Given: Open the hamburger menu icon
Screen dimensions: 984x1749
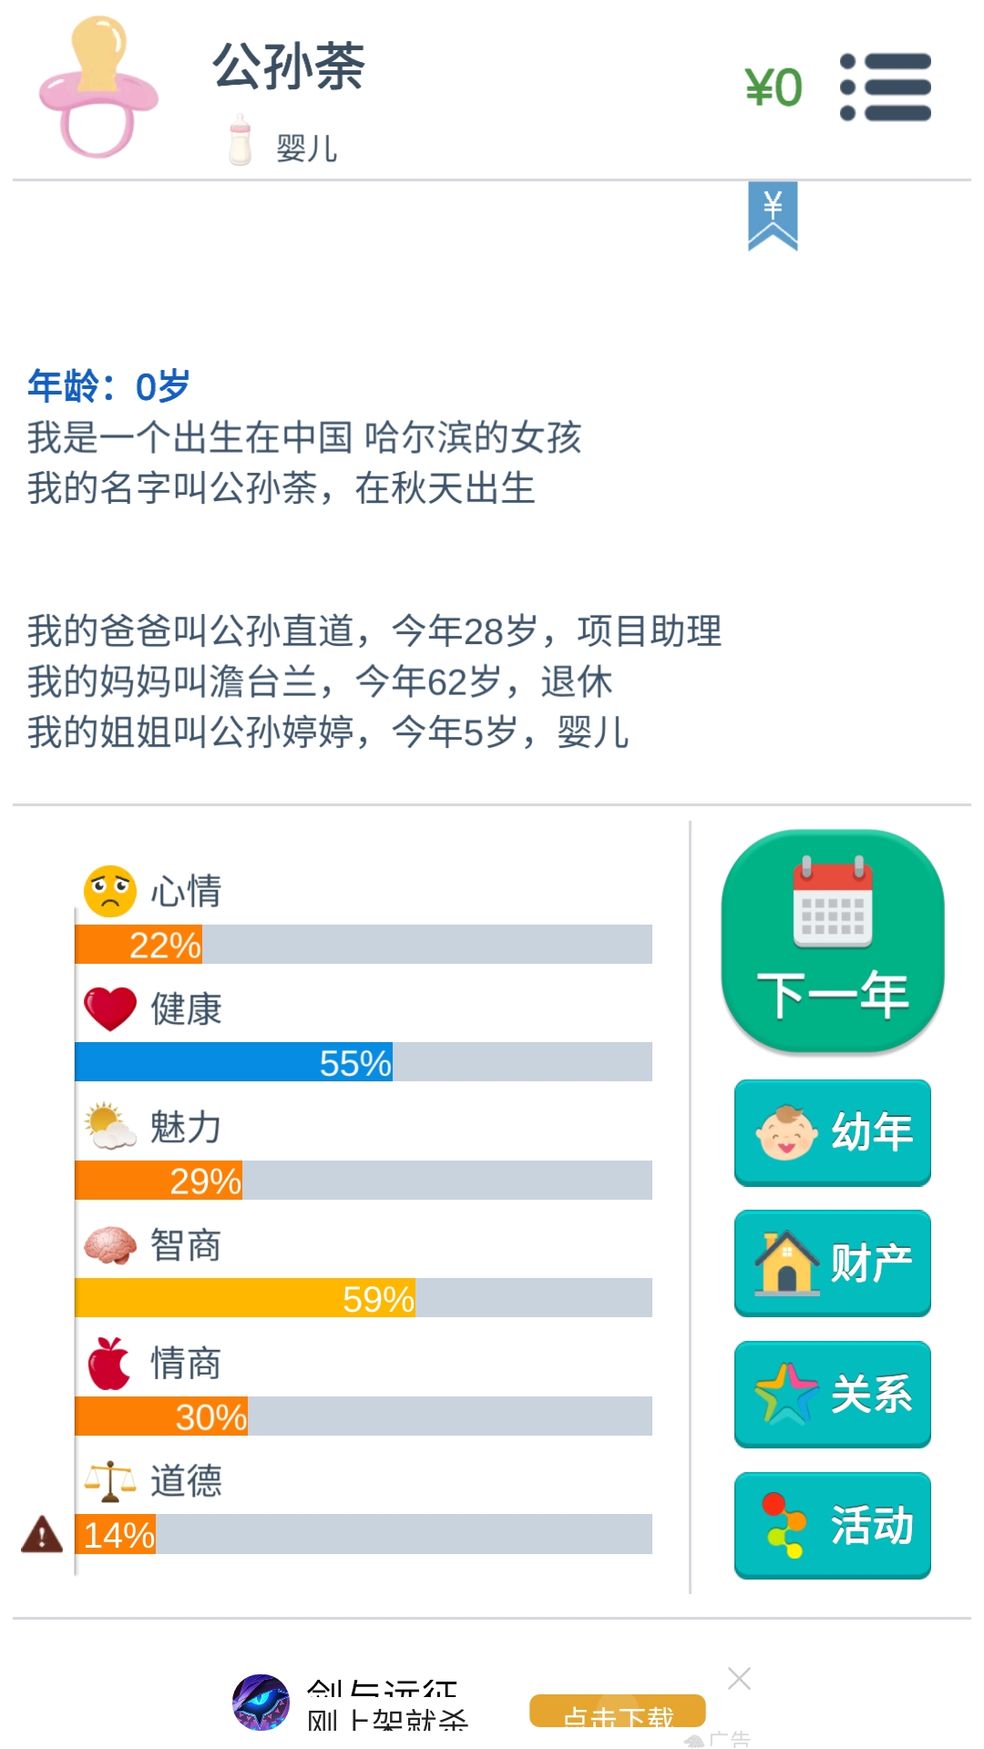Looking at the screenshot, I should (885, 87).
